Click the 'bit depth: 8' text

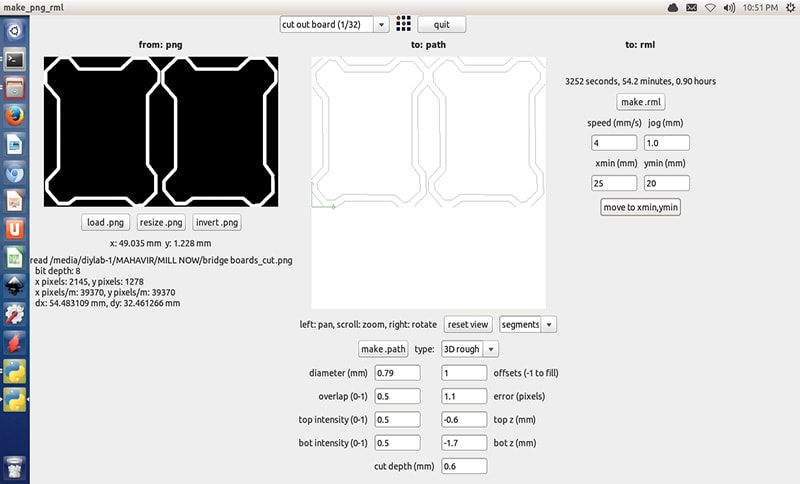(x=57, y=271)
